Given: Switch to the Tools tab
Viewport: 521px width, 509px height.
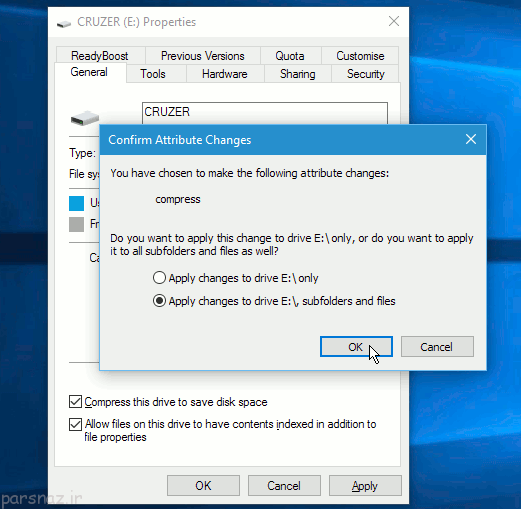Looking at the screenshot, I should [153, 74].
